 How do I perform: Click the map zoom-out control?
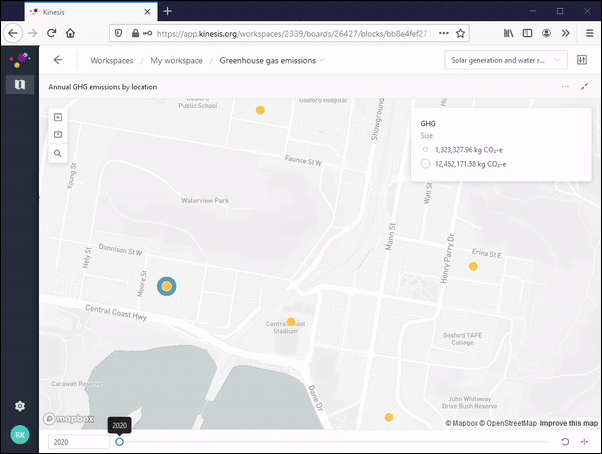(58, 134)
